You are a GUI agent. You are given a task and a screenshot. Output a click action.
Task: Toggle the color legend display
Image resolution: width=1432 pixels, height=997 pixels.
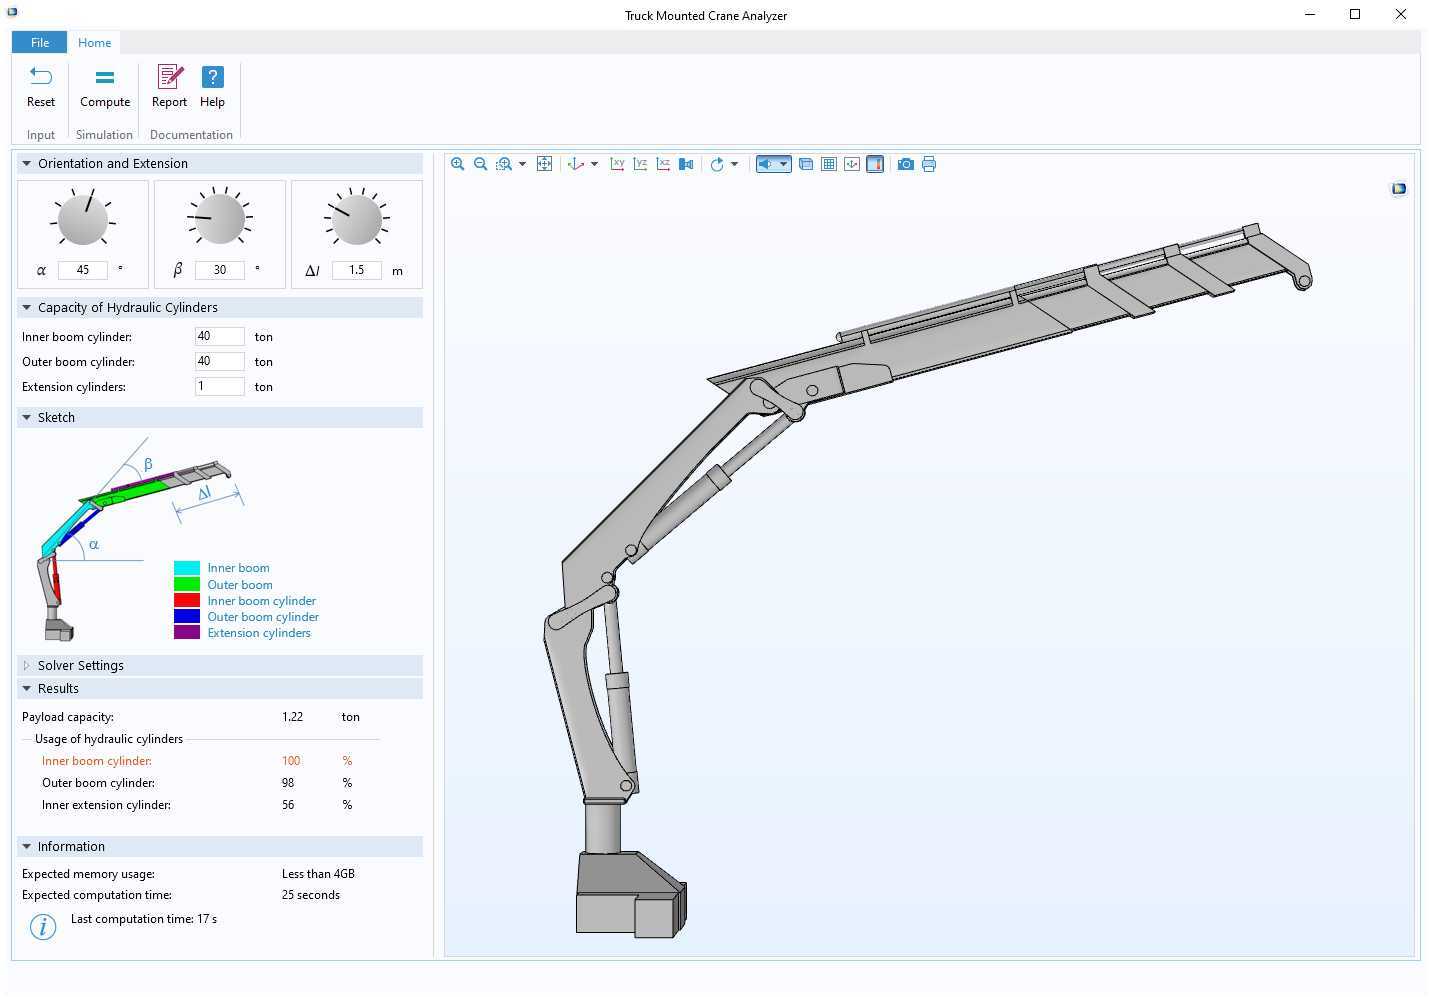tap(875, 164)
